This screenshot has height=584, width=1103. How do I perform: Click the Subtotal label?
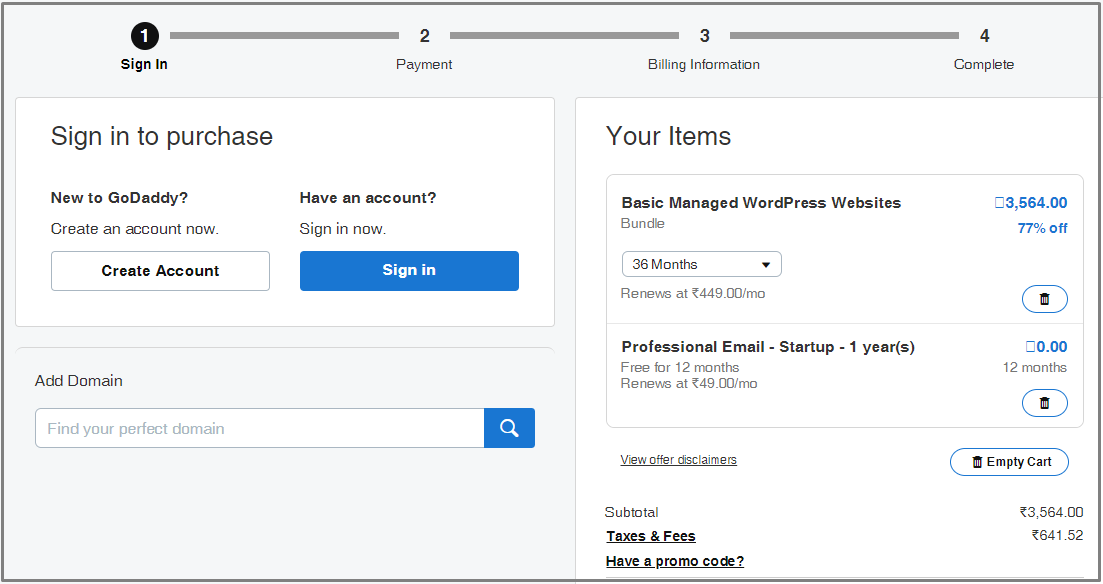click(632, 512)
